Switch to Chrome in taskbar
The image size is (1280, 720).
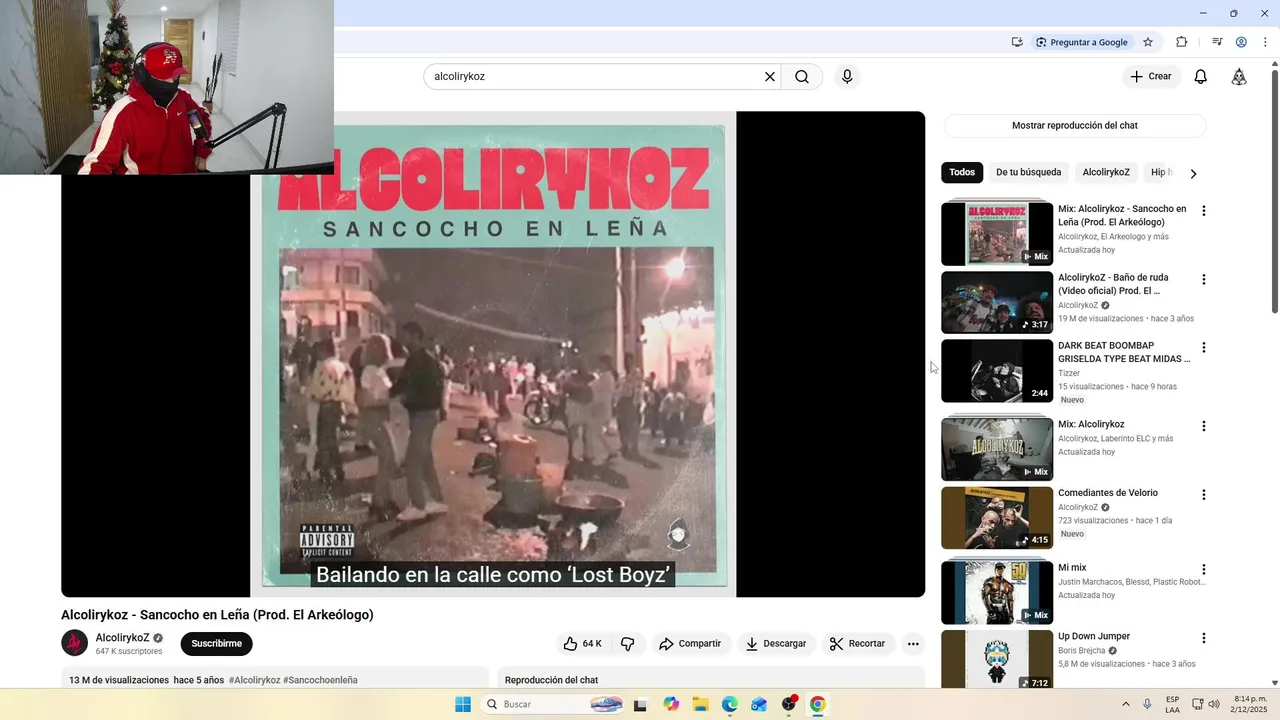coord(818,705)
